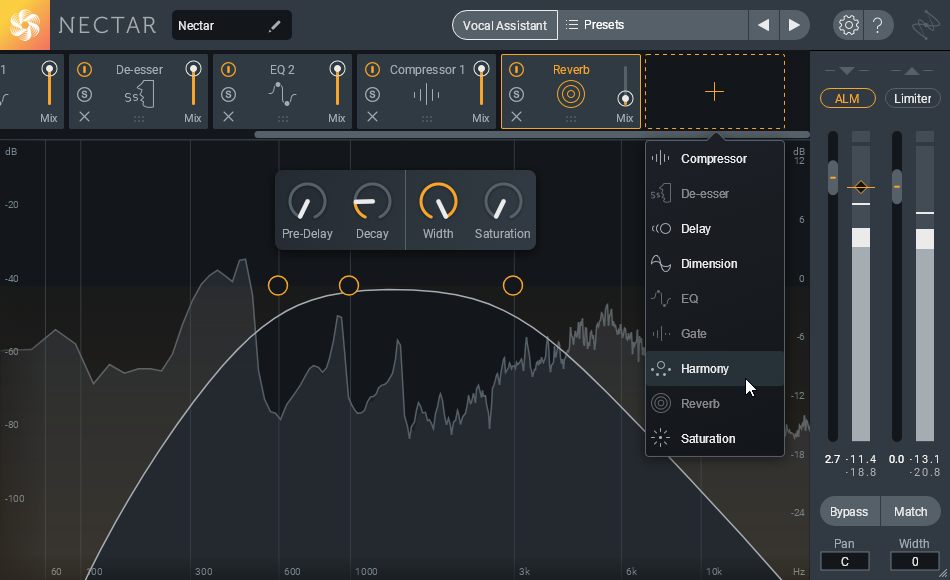
Task: Click the Bypass button
Action: coord(849,512)
